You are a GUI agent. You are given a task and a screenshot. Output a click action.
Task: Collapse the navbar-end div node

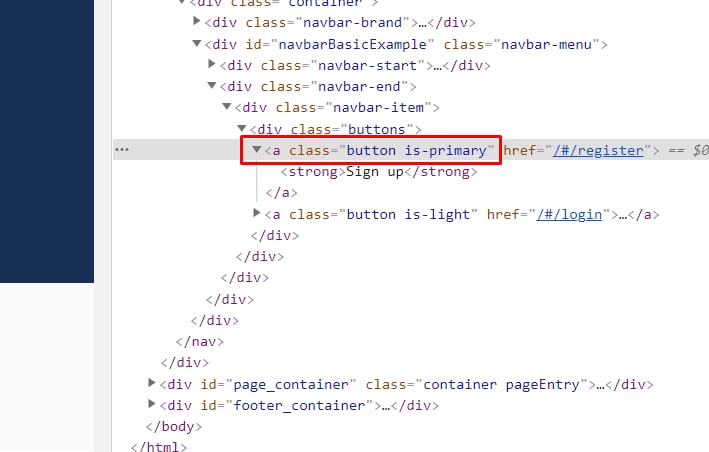point(211,85)
